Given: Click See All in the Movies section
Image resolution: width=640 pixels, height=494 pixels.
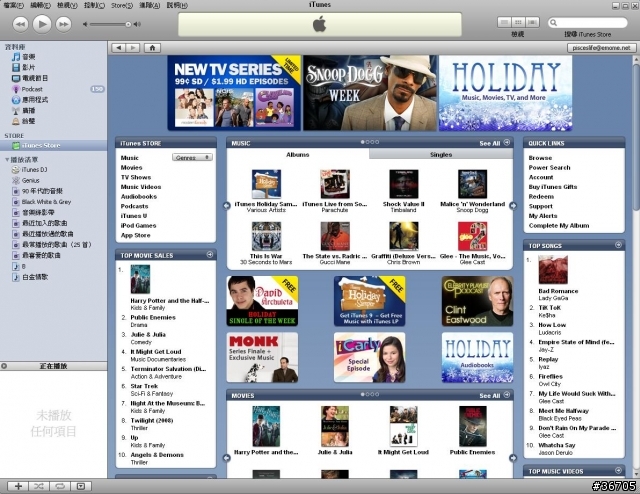Looking at the screenshot, I should [490, 396].
